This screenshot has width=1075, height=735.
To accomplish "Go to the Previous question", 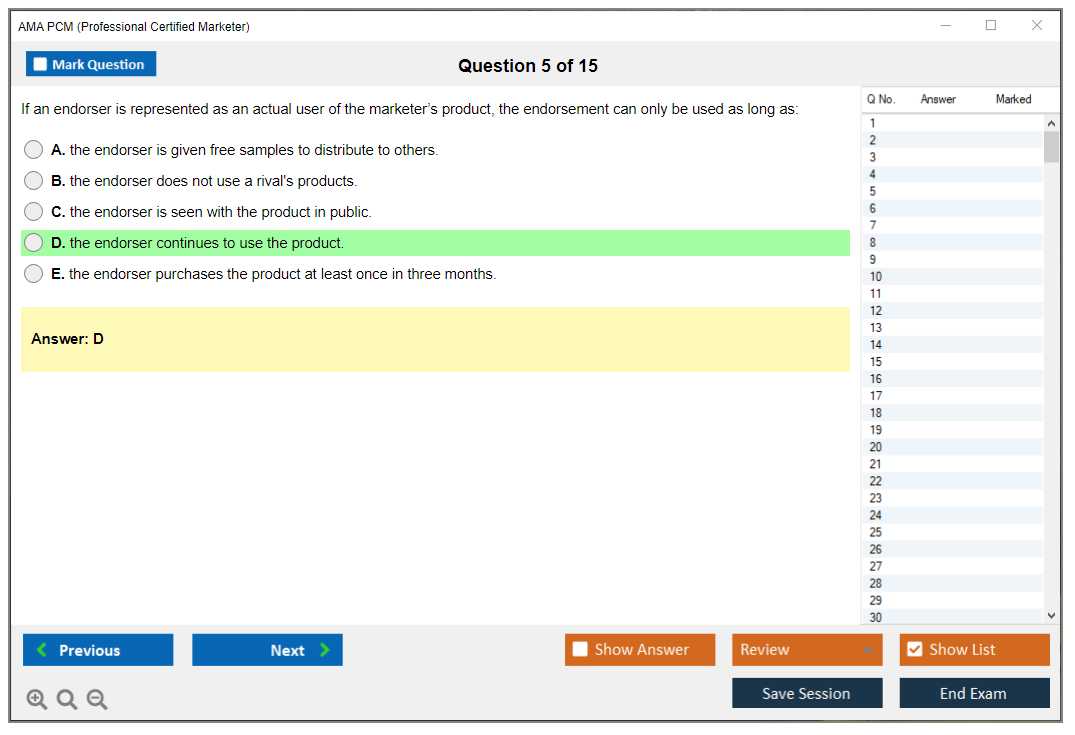I will click(x=98, y=650).
